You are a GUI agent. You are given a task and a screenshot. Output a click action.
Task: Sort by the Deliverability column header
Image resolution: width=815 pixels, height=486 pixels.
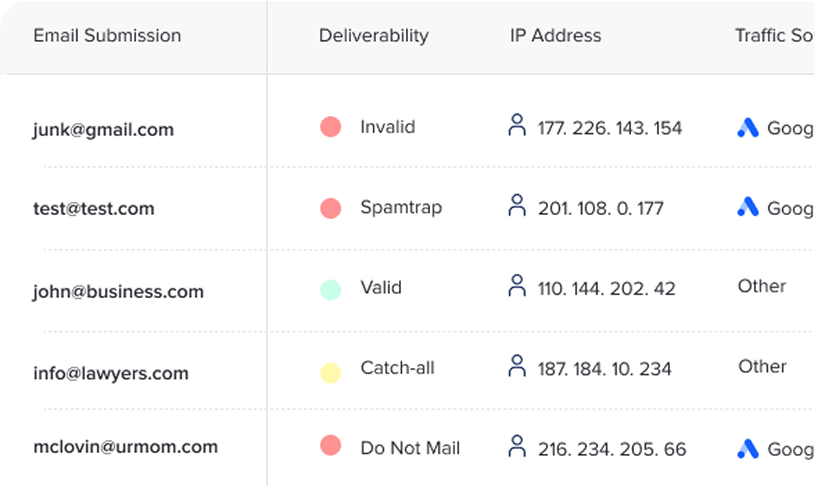click(x=373, y=36)
